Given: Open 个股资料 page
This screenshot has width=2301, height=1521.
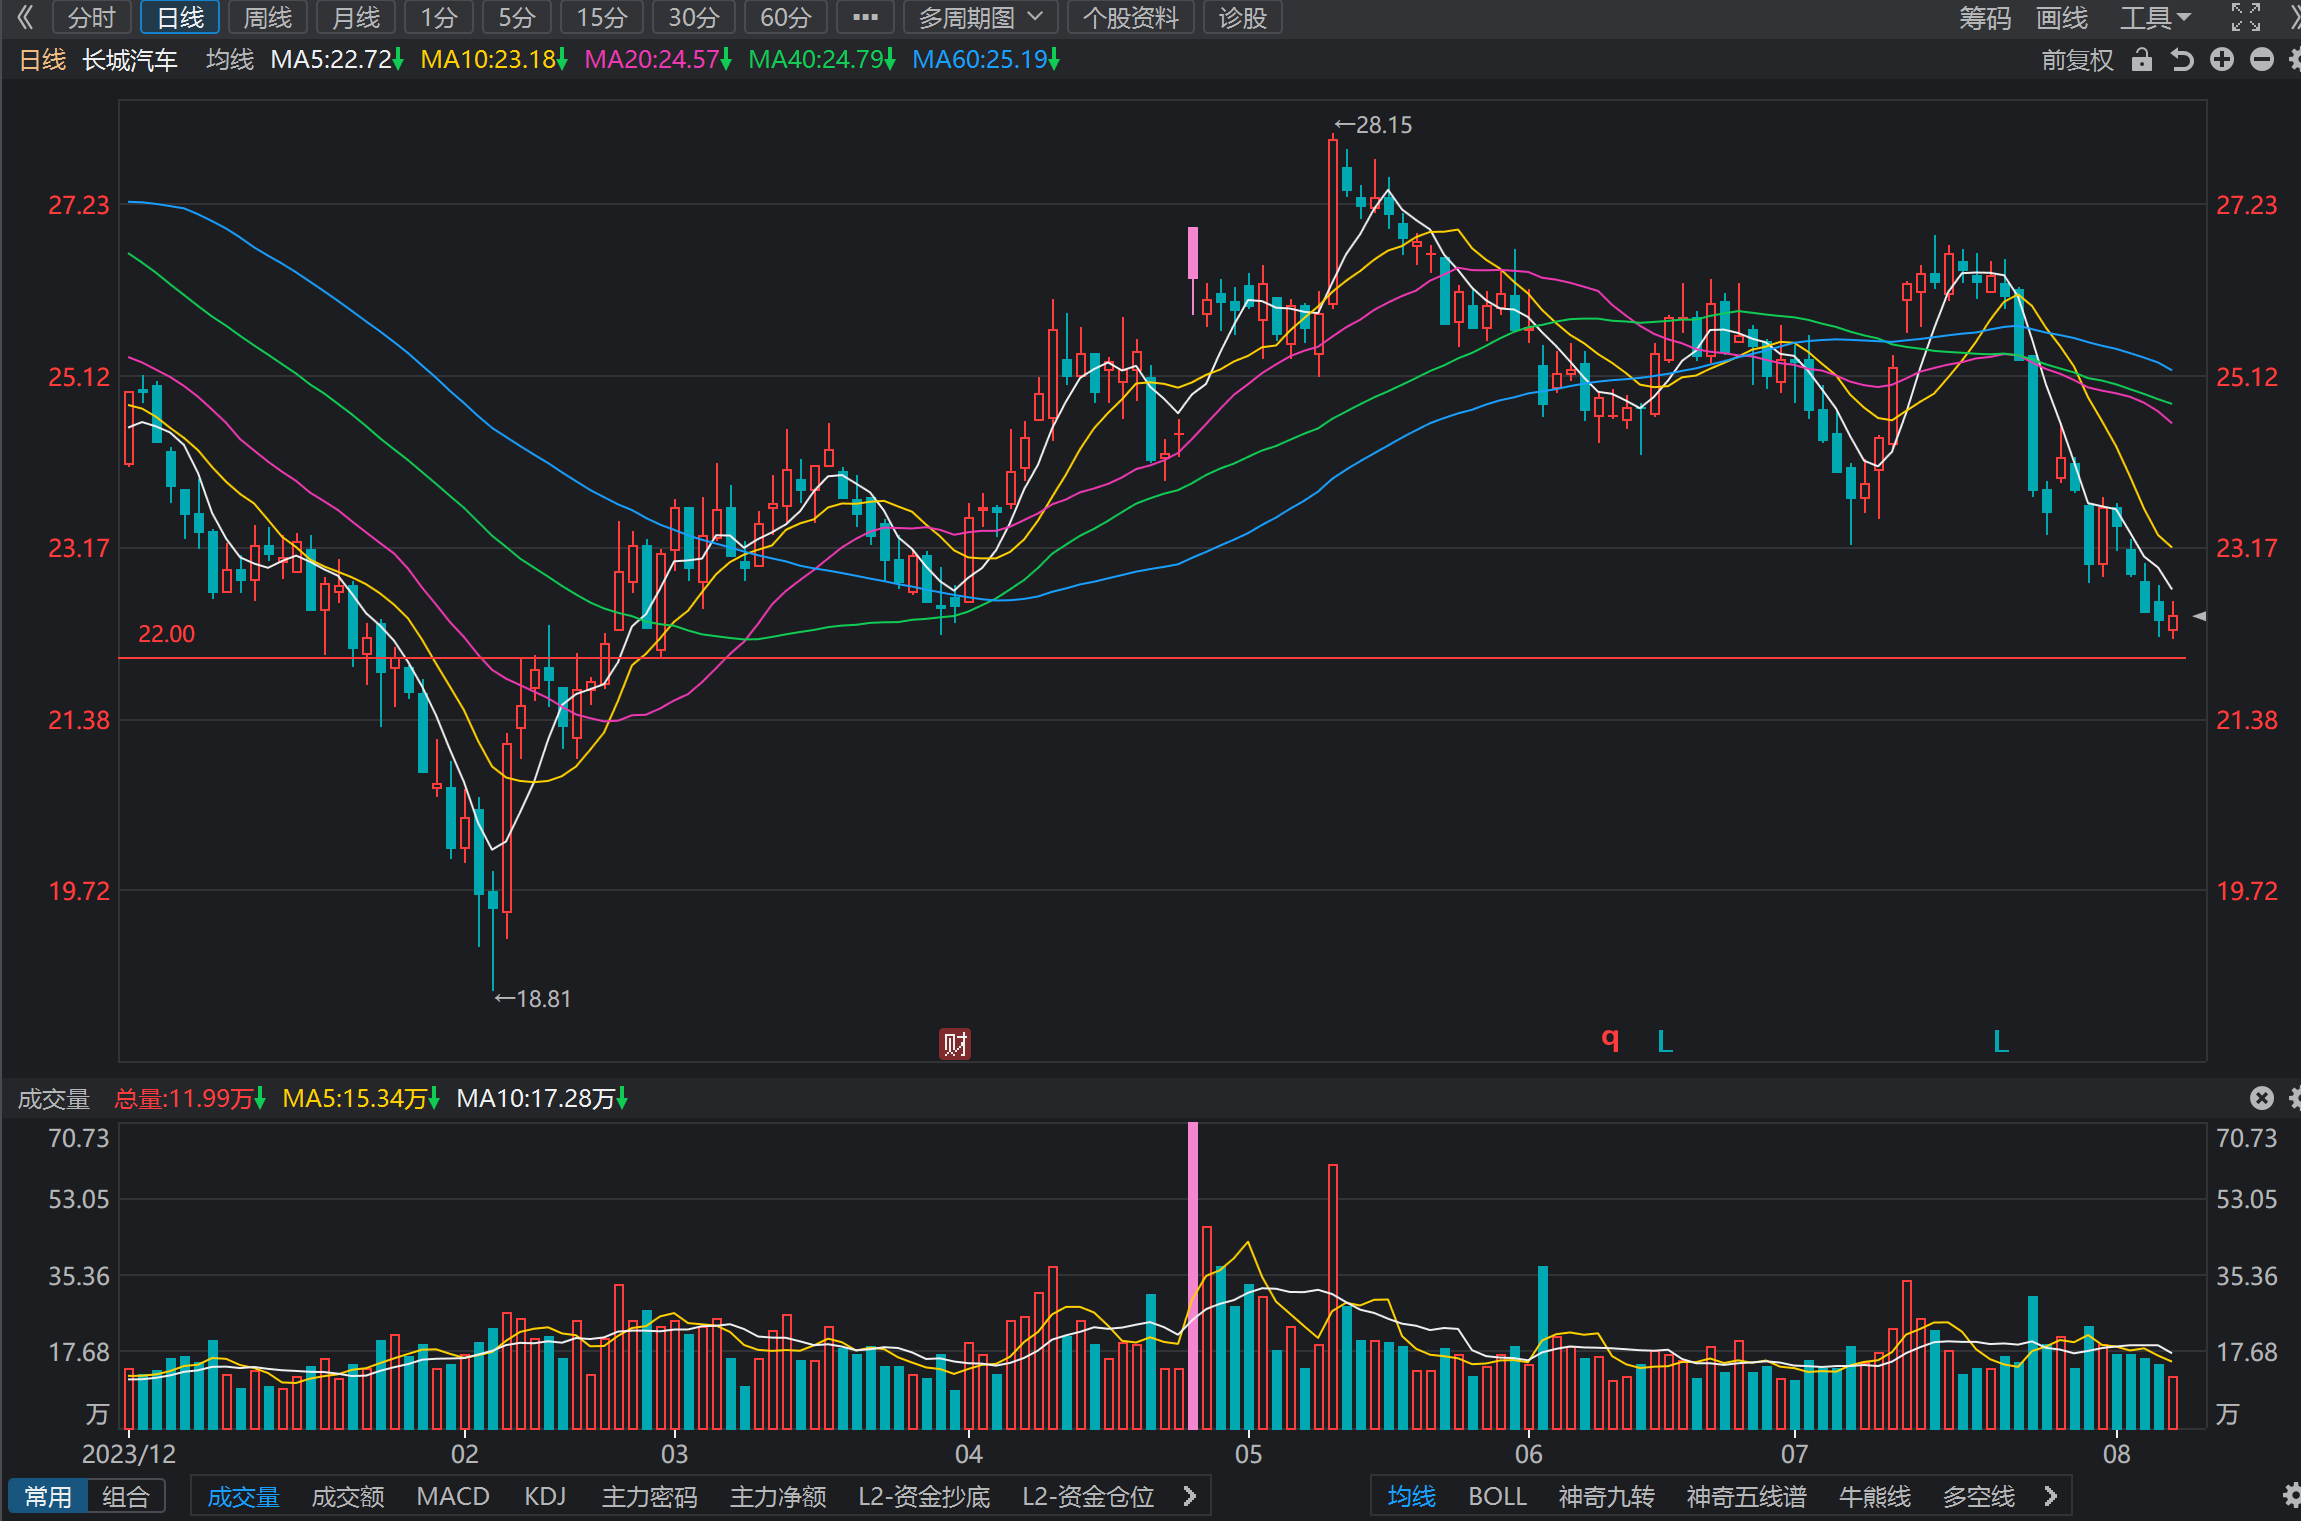Looking at the screenshot, I should 1131,17.
